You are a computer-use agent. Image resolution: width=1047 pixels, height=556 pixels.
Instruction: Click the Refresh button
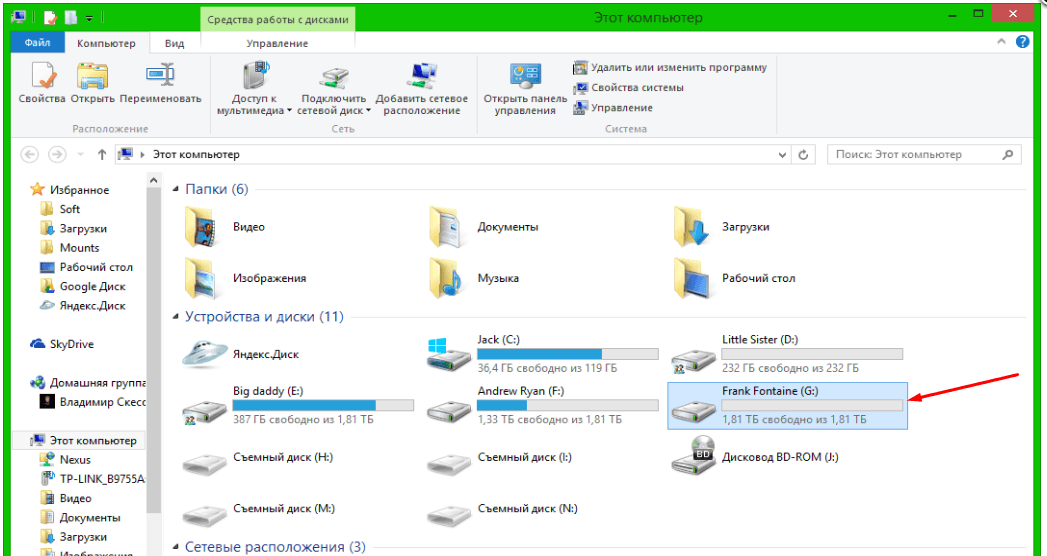click(803, 155)
